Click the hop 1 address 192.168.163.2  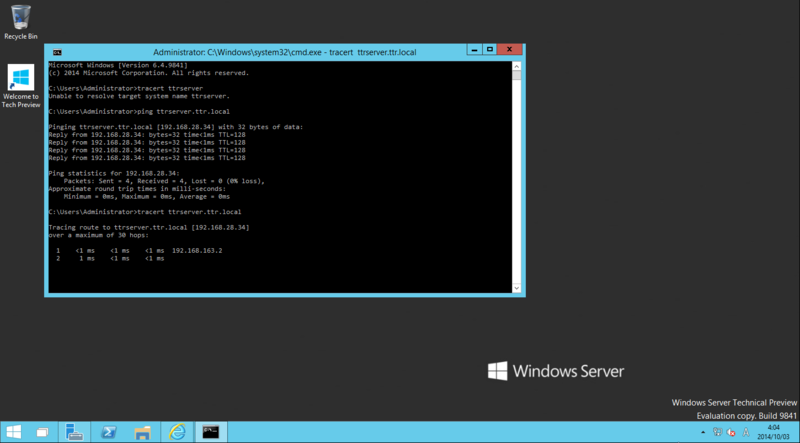[x=197, y=251]
